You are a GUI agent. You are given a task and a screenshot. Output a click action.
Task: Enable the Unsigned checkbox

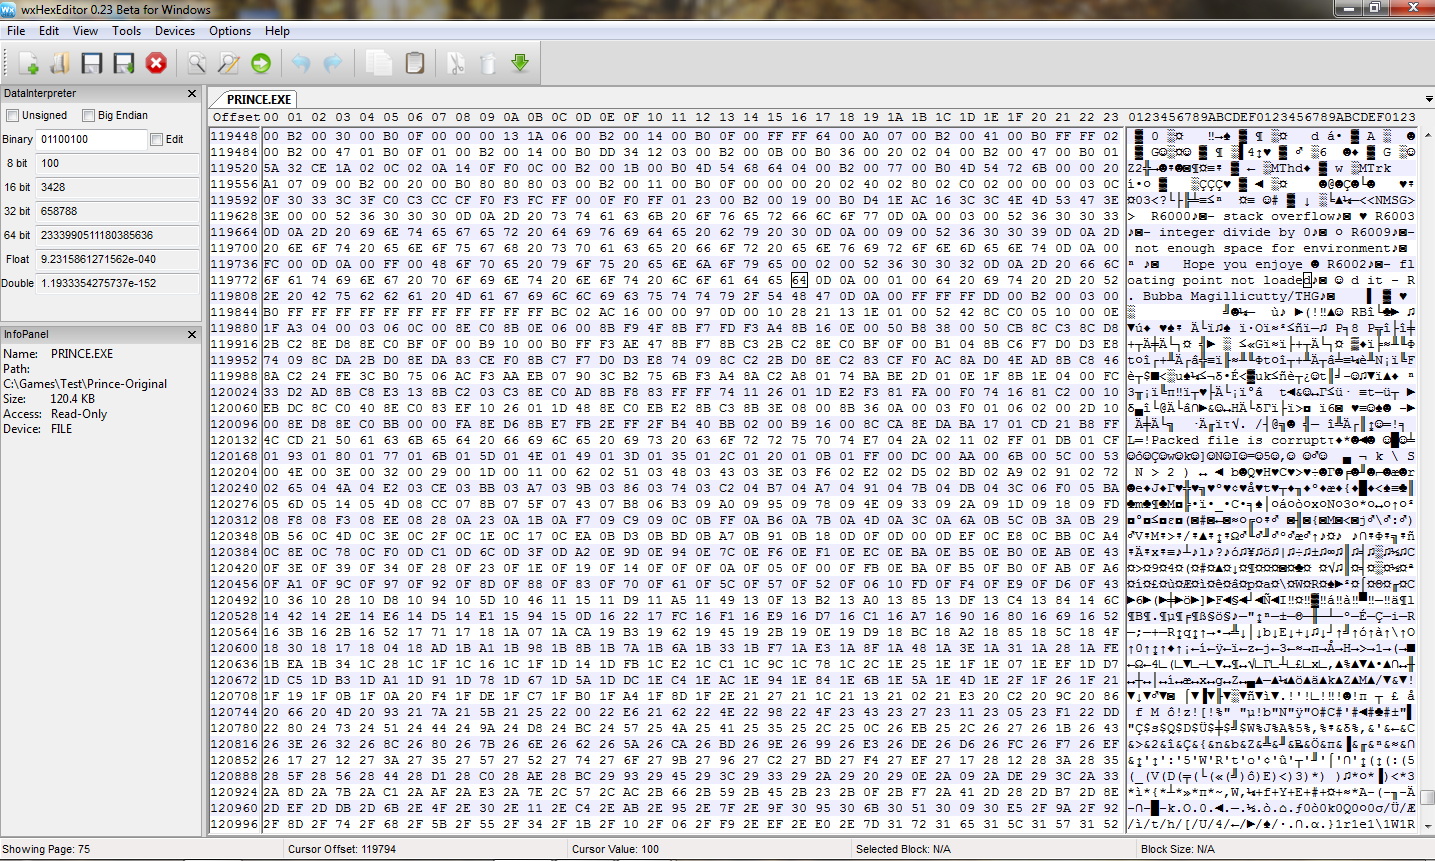coord(13,116)
